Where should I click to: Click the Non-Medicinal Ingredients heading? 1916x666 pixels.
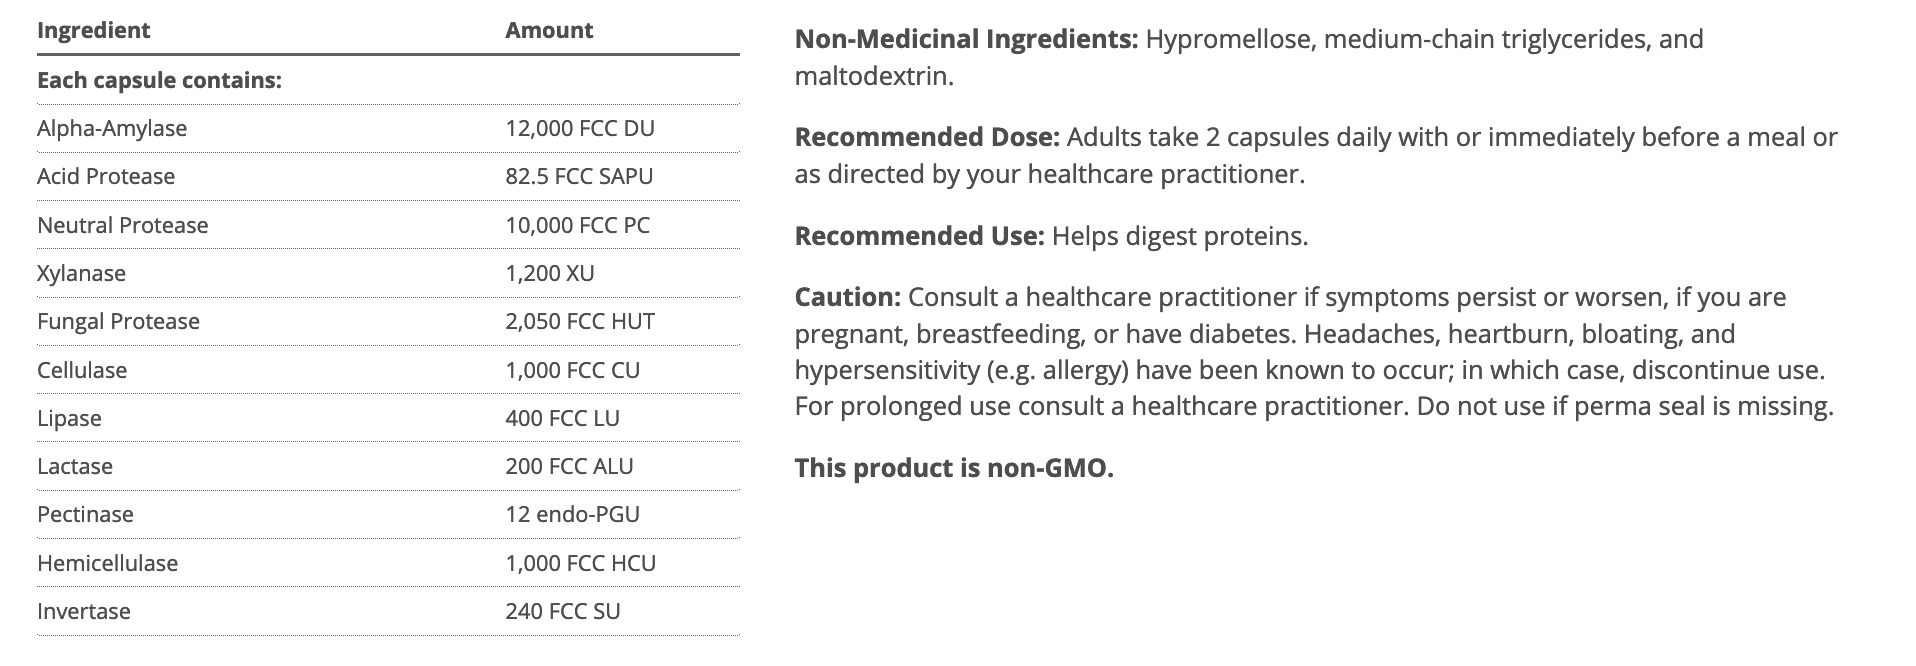967,40
